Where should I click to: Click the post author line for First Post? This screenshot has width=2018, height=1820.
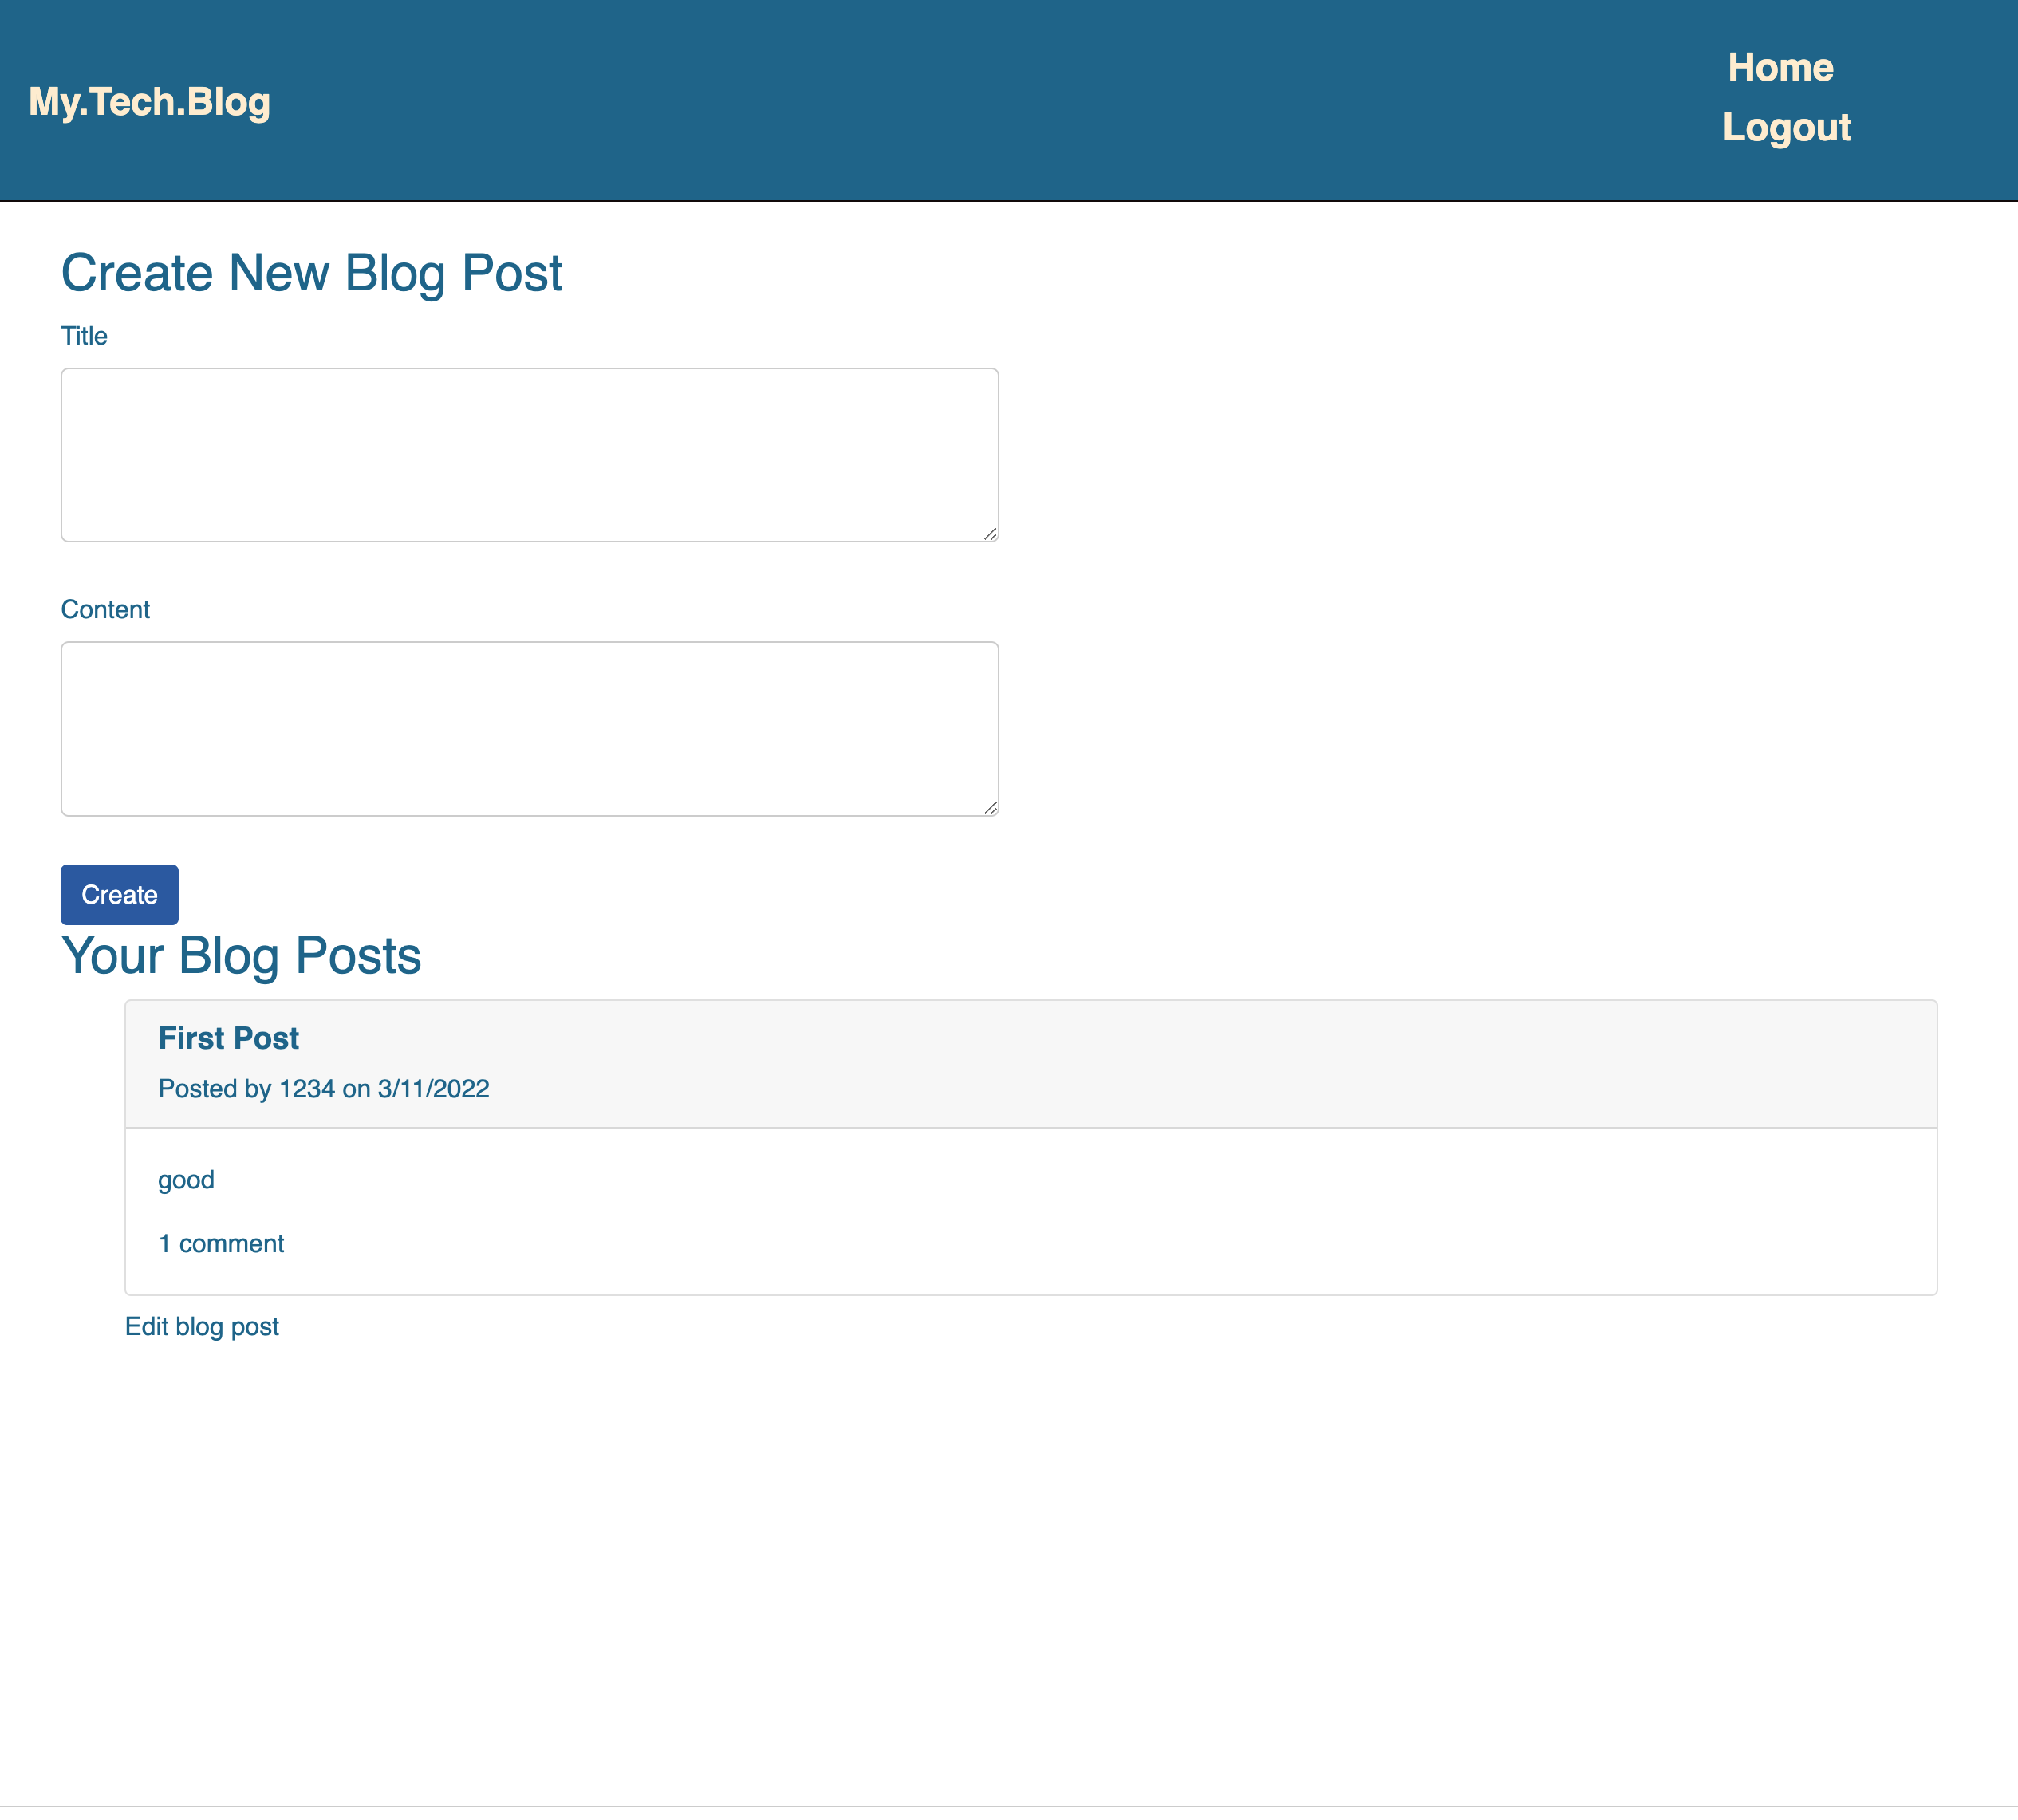tap(323, 1089)
